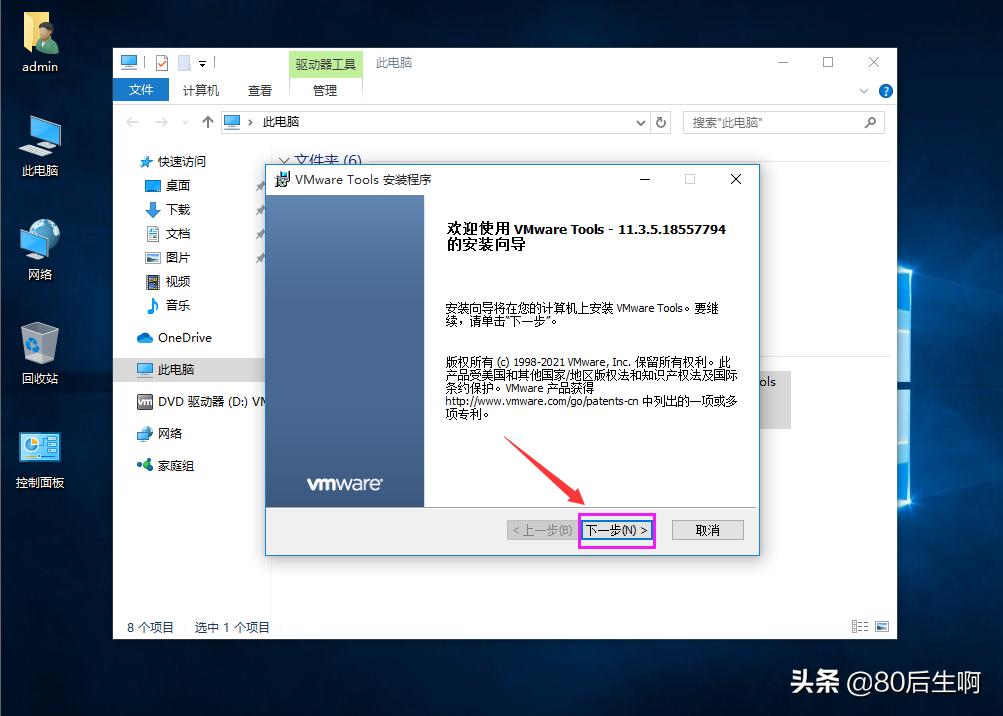Switch to details view in status bar
The image size is (1003, 716).
[x=860, y=626]
